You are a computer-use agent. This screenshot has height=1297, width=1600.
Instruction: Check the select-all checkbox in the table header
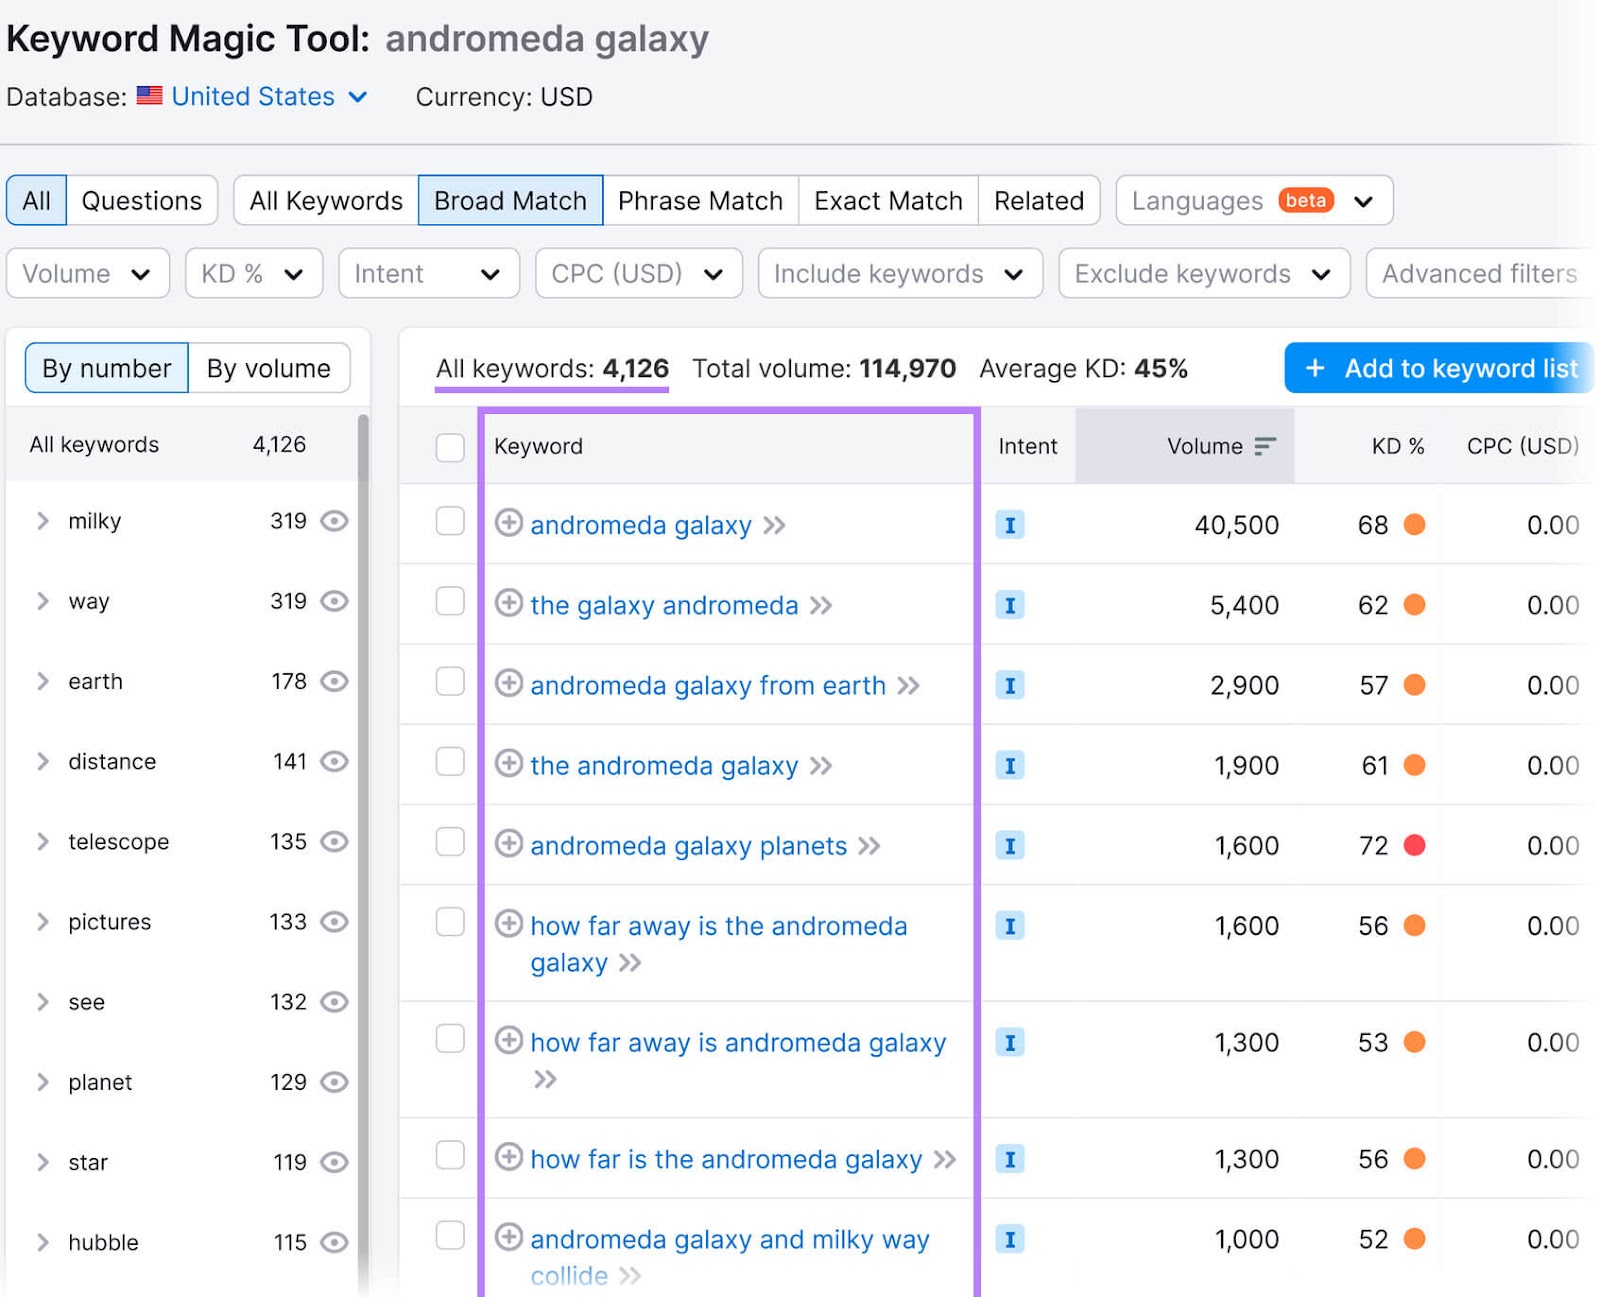tap(449, 447)
